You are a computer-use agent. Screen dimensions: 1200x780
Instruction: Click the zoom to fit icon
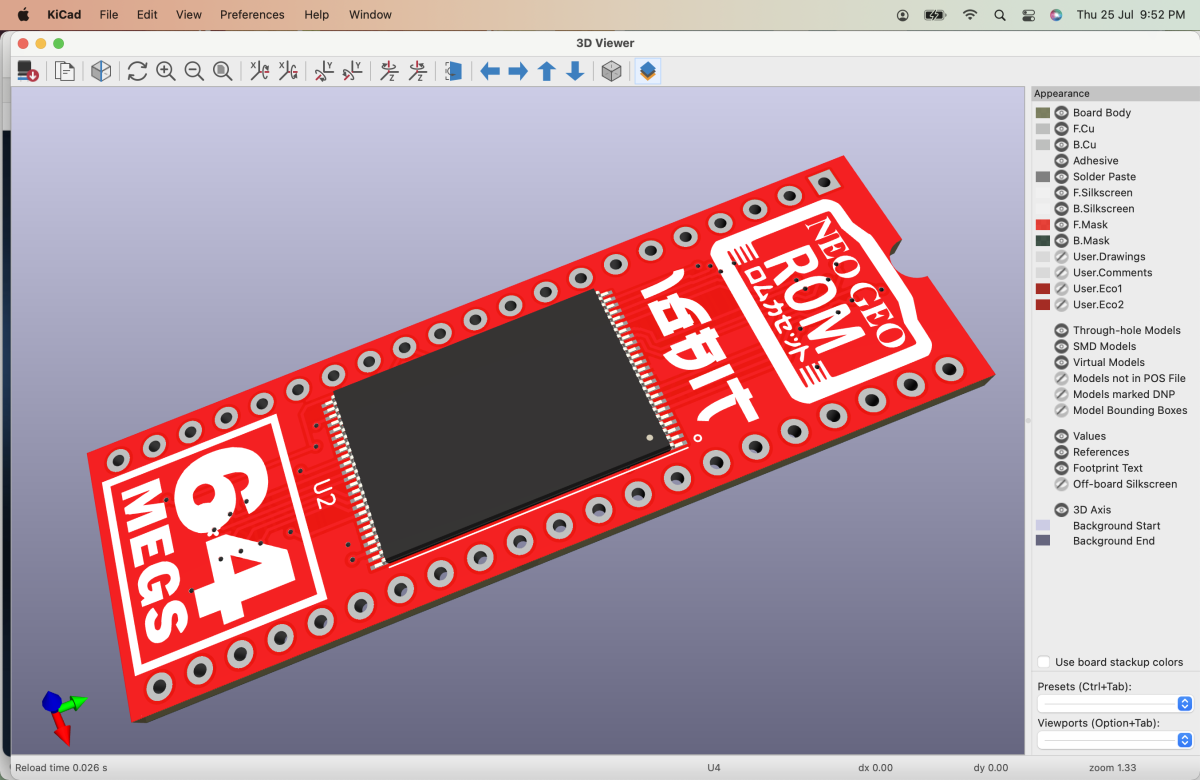pos(223,71)
